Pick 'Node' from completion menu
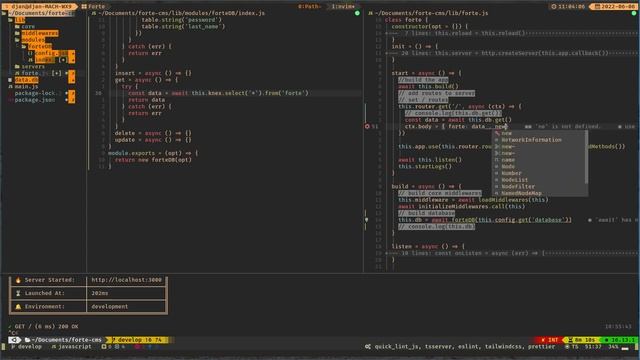Image resolution: width=640 pixels, height=360 pixels. tap(539, 167)
